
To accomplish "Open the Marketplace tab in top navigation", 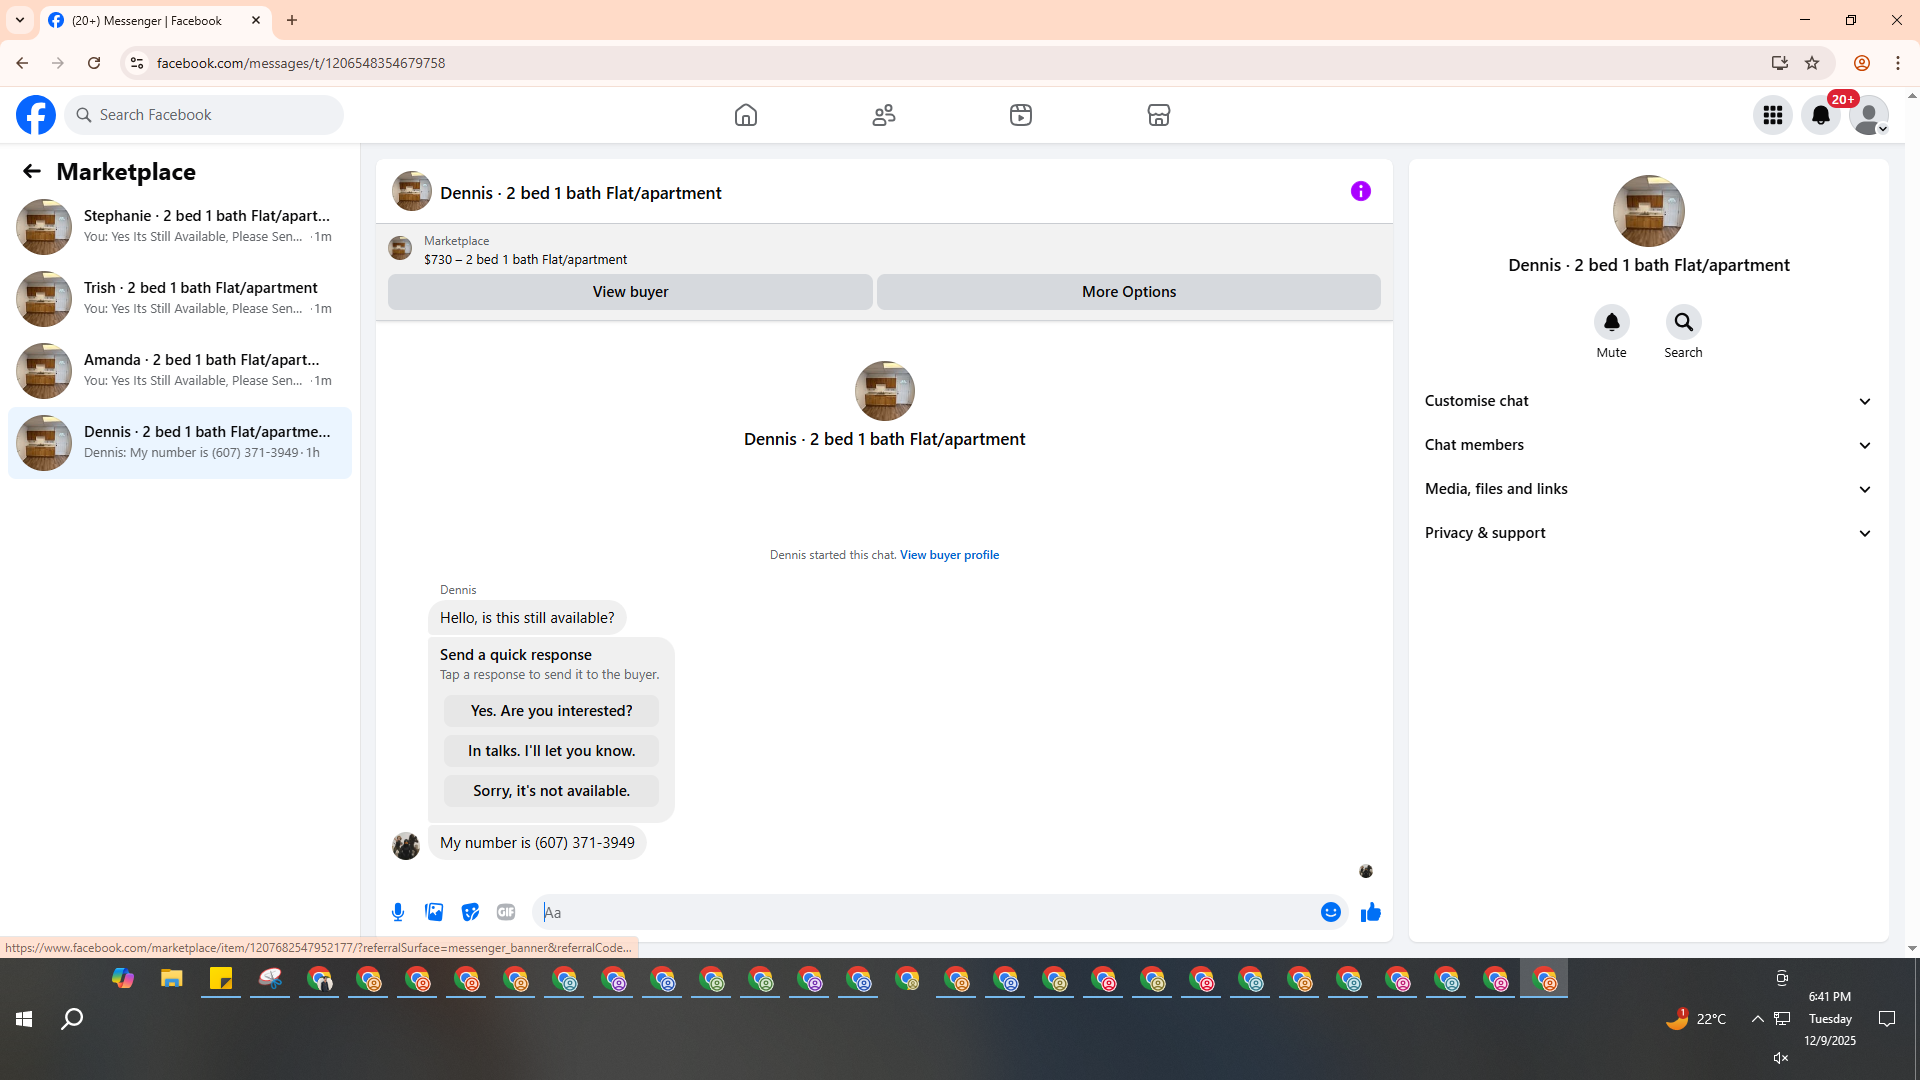I will [x=1158, y=115].
